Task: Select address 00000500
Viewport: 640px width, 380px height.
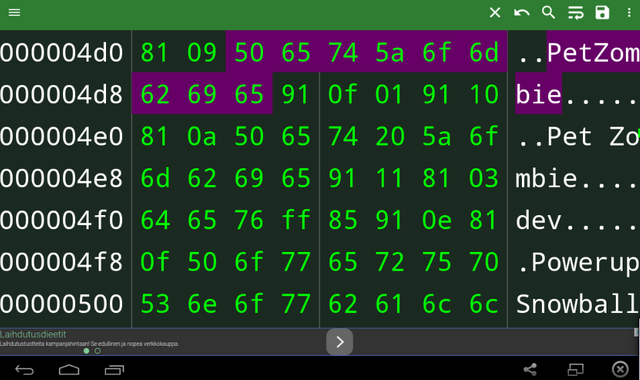Action: [x=61, y=304]
